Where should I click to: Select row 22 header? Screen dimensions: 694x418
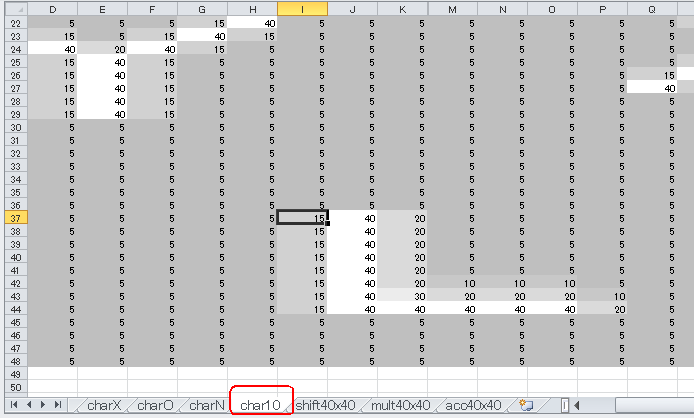coord(16,23)
